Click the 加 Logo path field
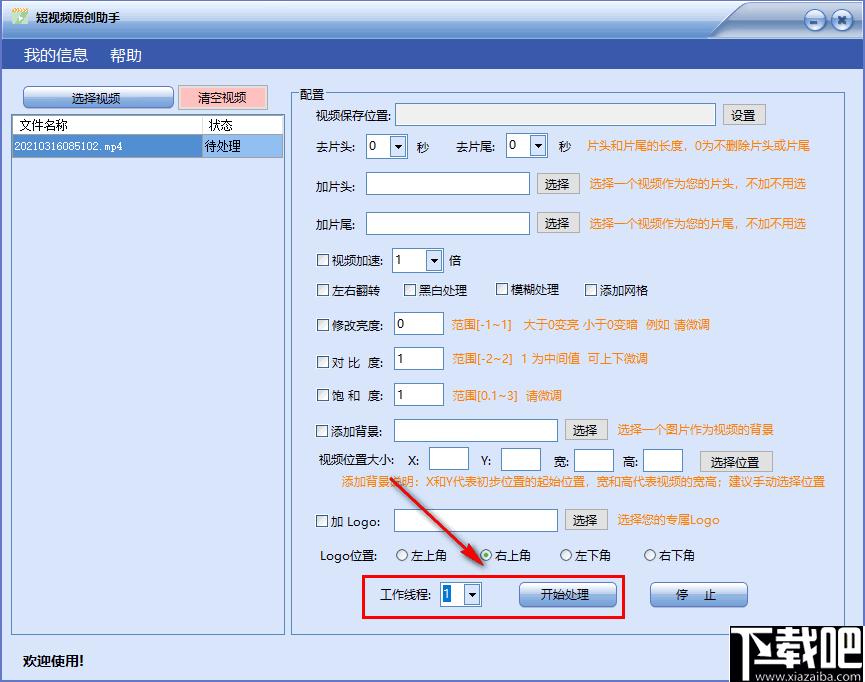The height and width of the screenshot is (682, 865). (x=476, y=520)
